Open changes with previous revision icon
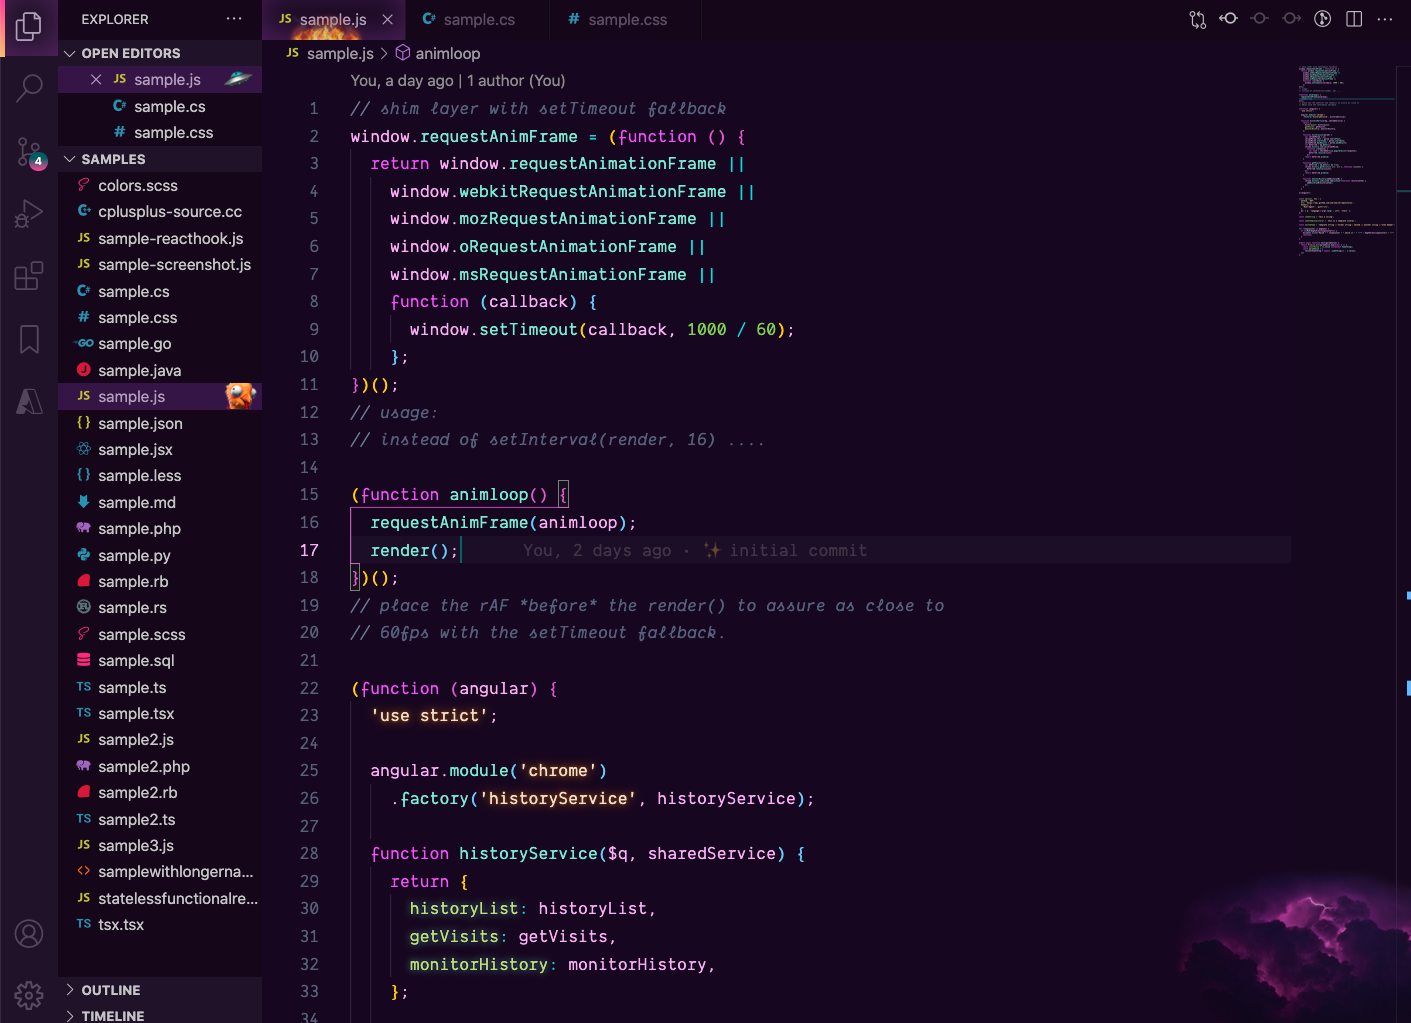The width and height of the screenshot is (1411, 1023). pyautogui.click(x=1228, y=19)
